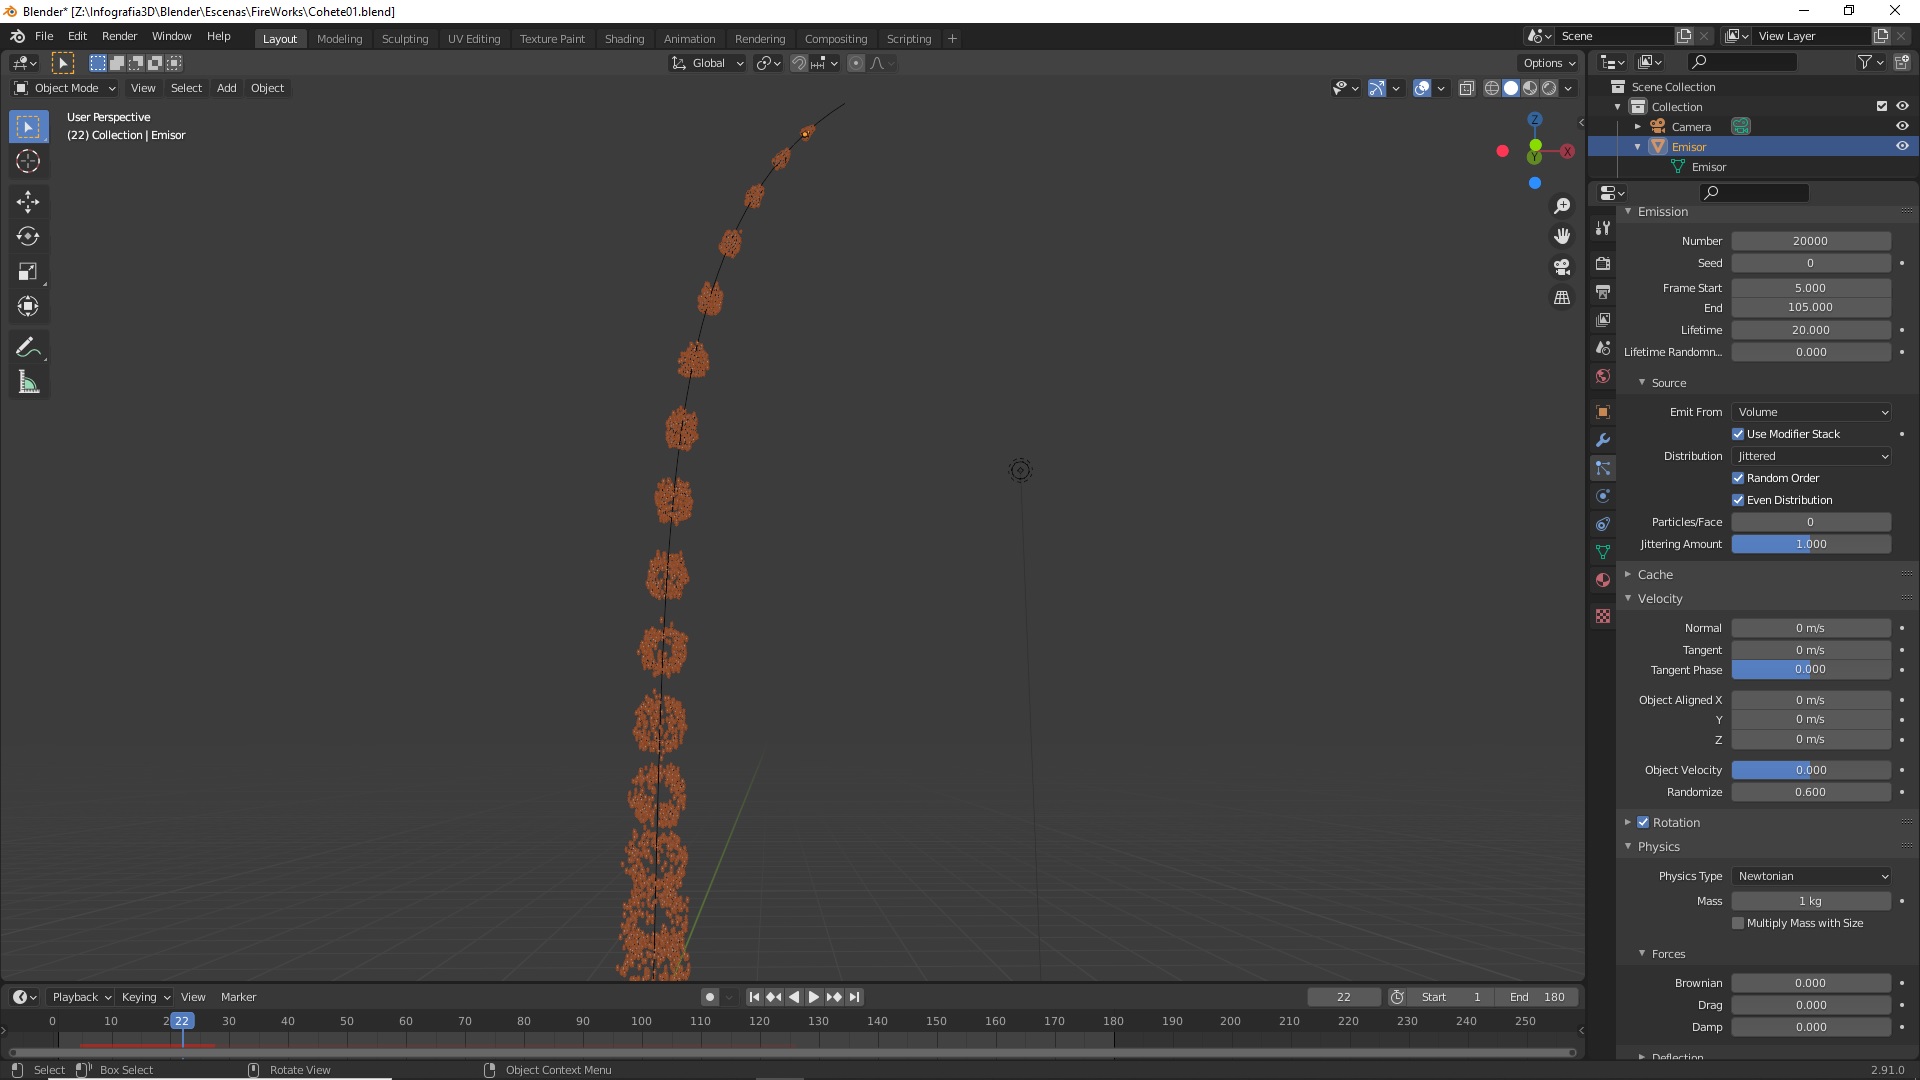Open the Particle properties tab
1920x1080 pixels.
tap(1603, 468)
